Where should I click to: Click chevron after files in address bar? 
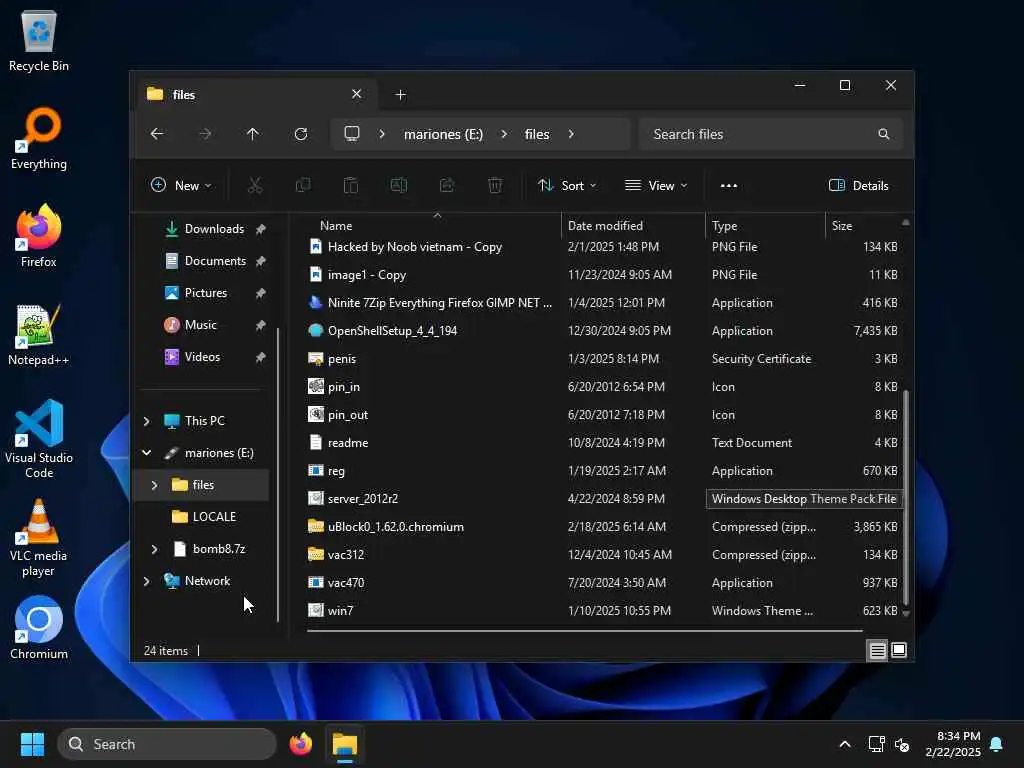[571, 134]
